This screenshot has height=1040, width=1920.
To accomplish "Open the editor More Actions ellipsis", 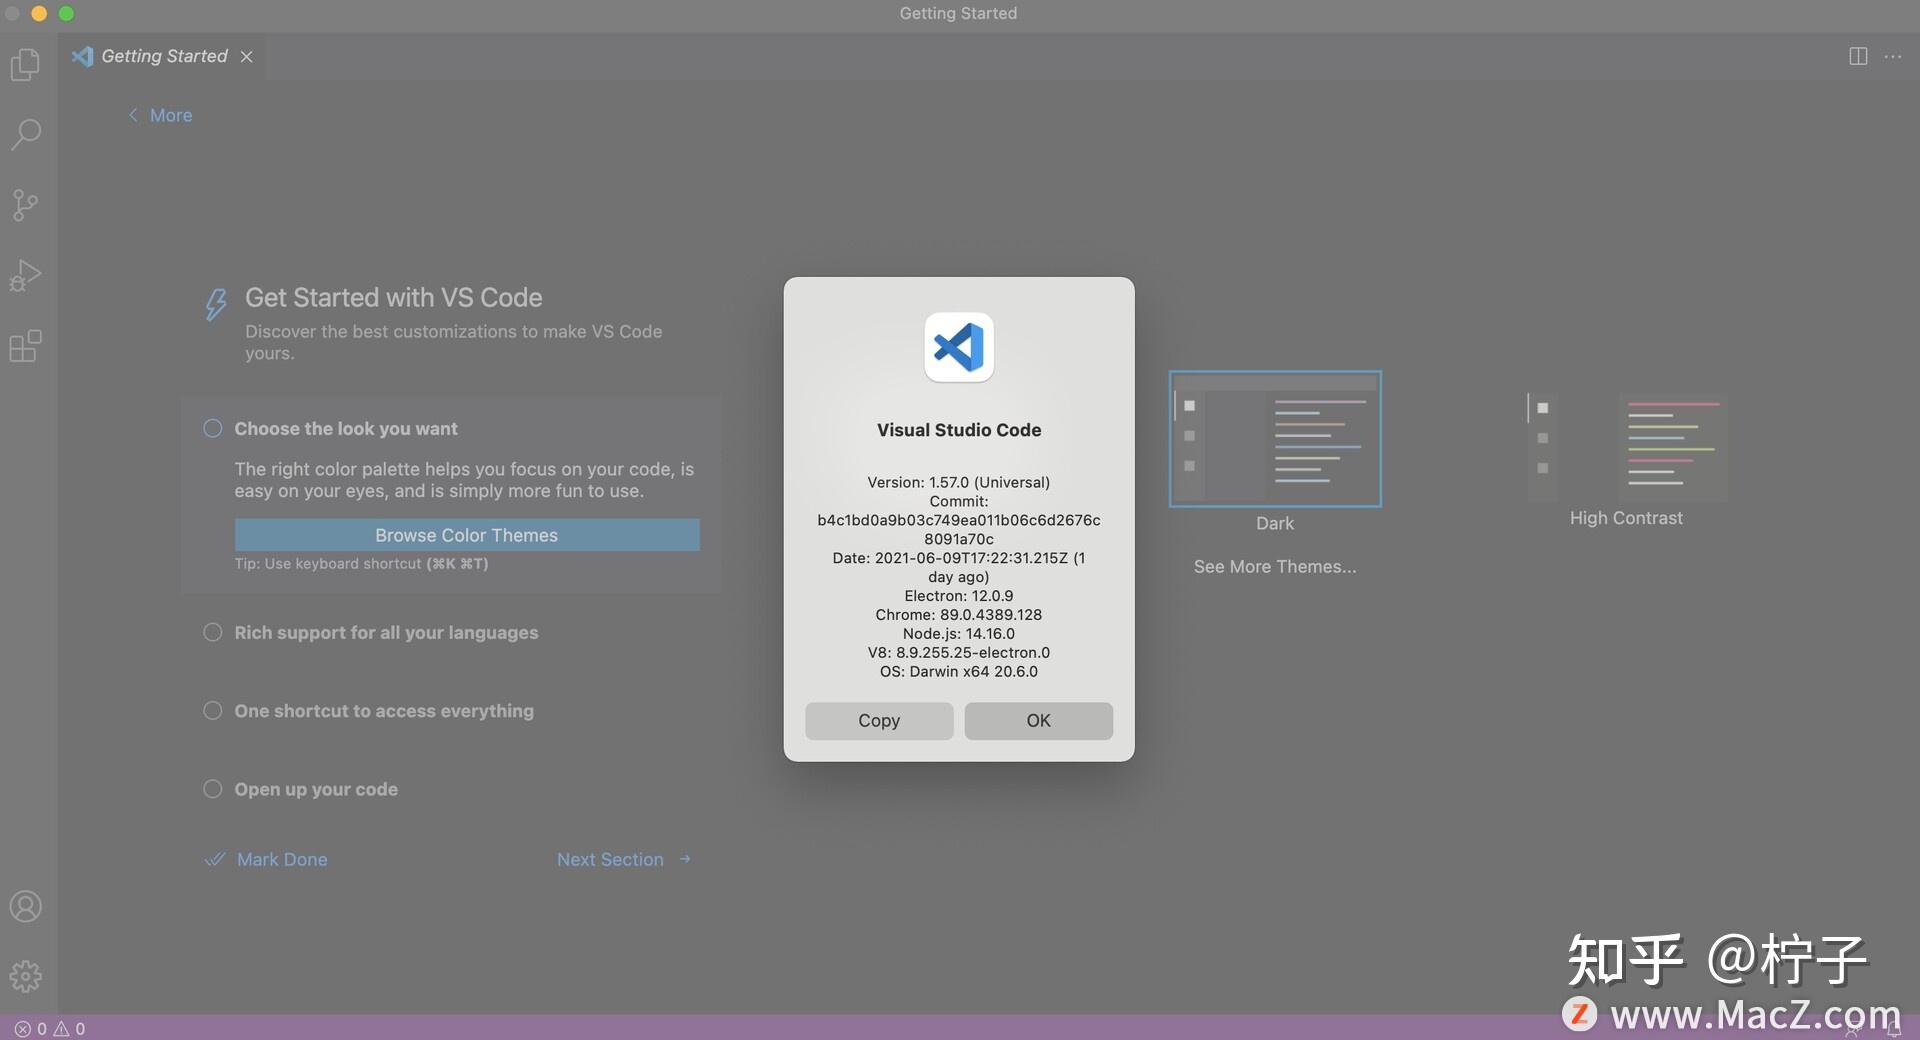I will 1893,56.
